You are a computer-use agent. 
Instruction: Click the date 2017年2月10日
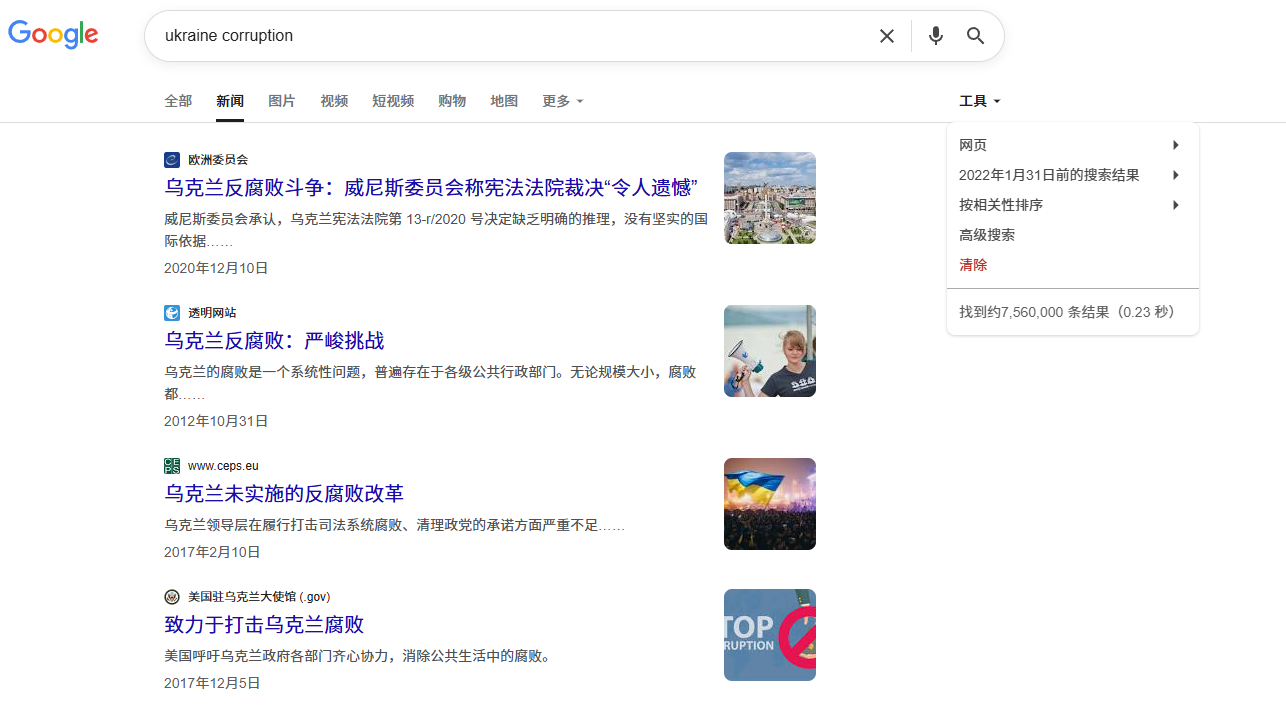click(212, 552)
